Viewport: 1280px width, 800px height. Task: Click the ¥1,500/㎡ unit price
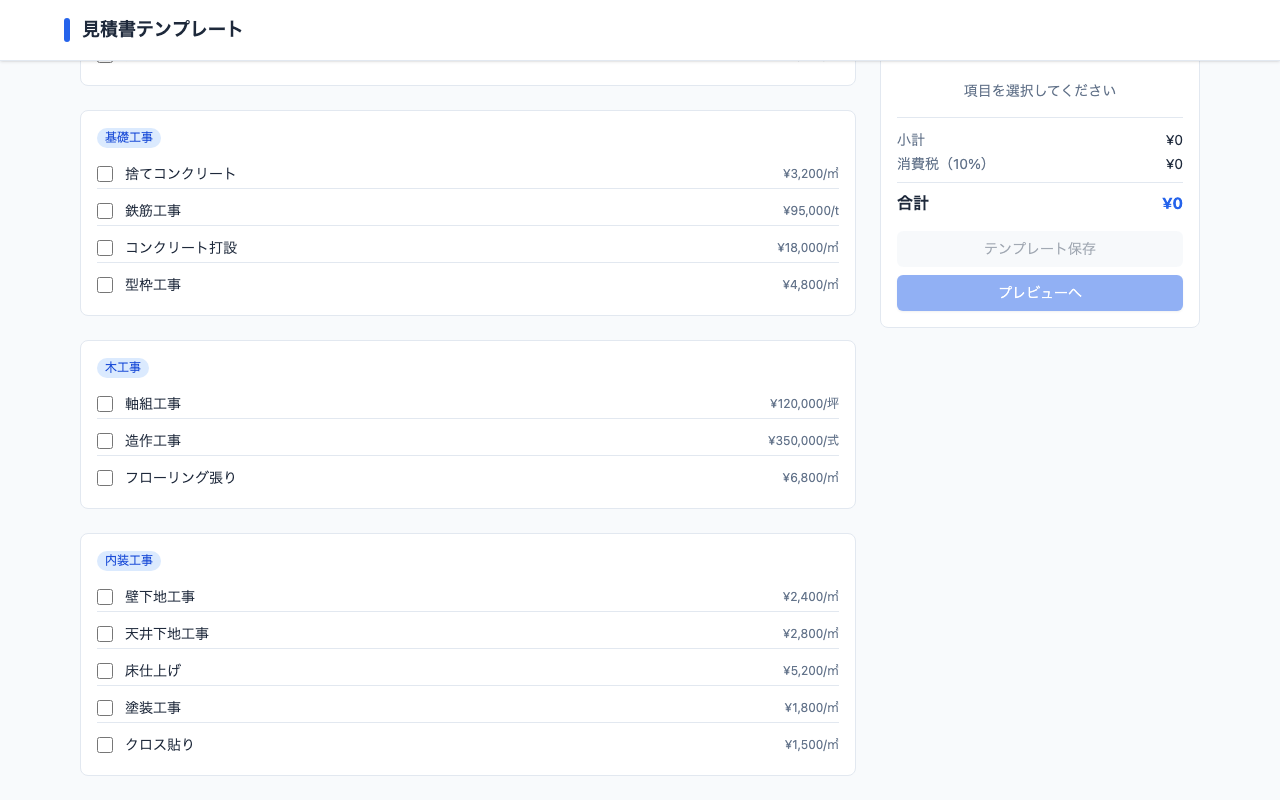812,745
